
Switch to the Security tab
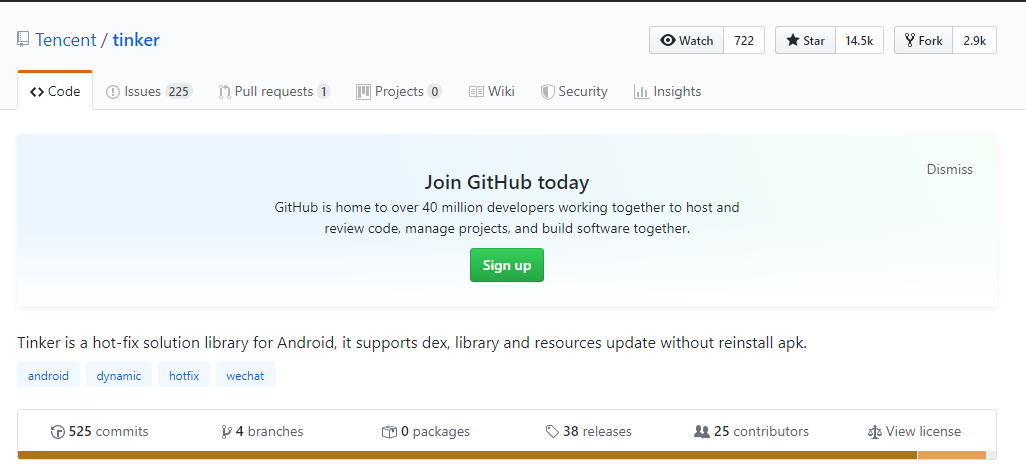click(574, 92)
